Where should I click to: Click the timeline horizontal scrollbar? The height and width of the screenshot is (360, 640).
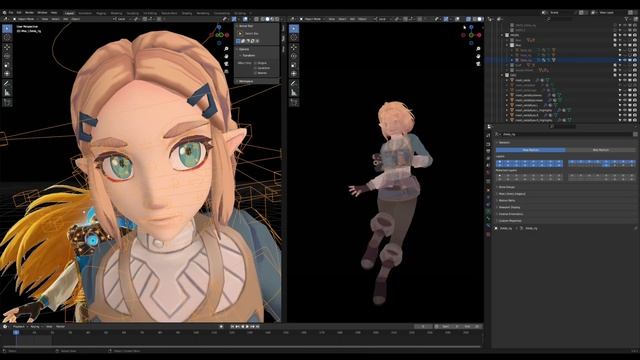click(x=241, y=347)
